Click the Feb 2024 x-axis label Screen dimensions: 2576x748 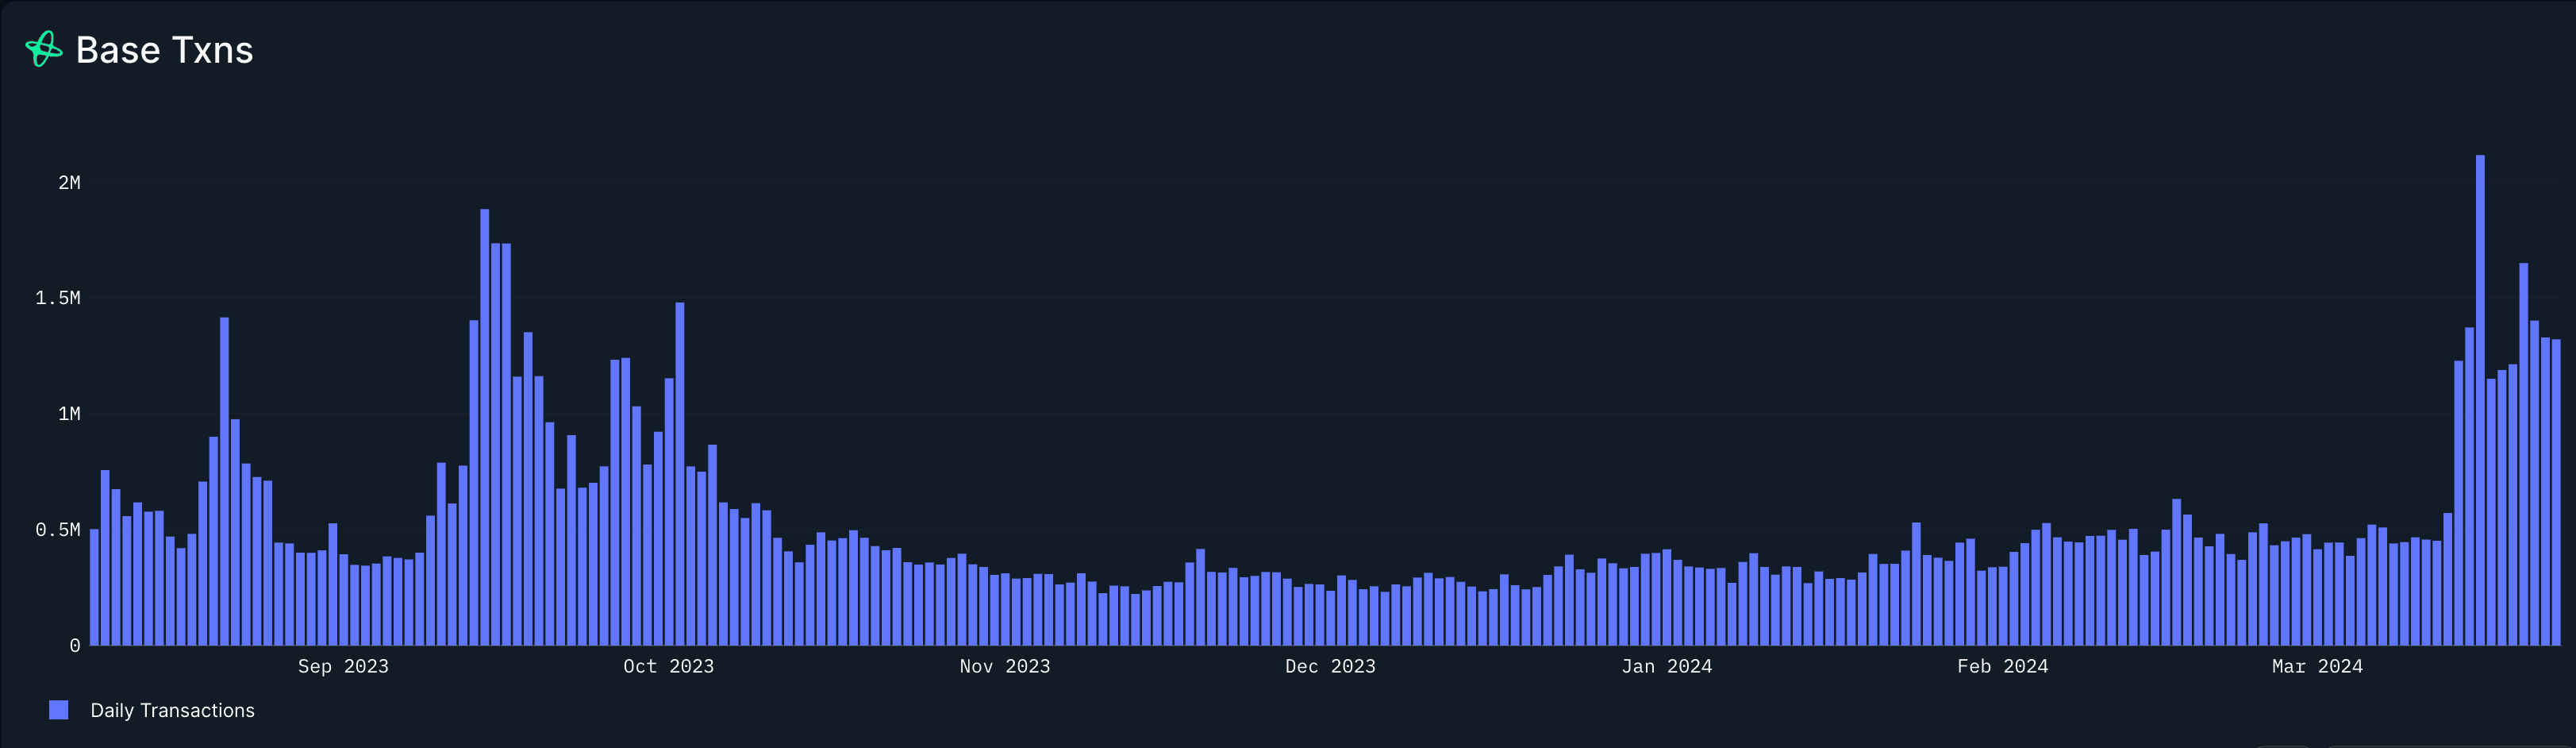(2003, 666)
